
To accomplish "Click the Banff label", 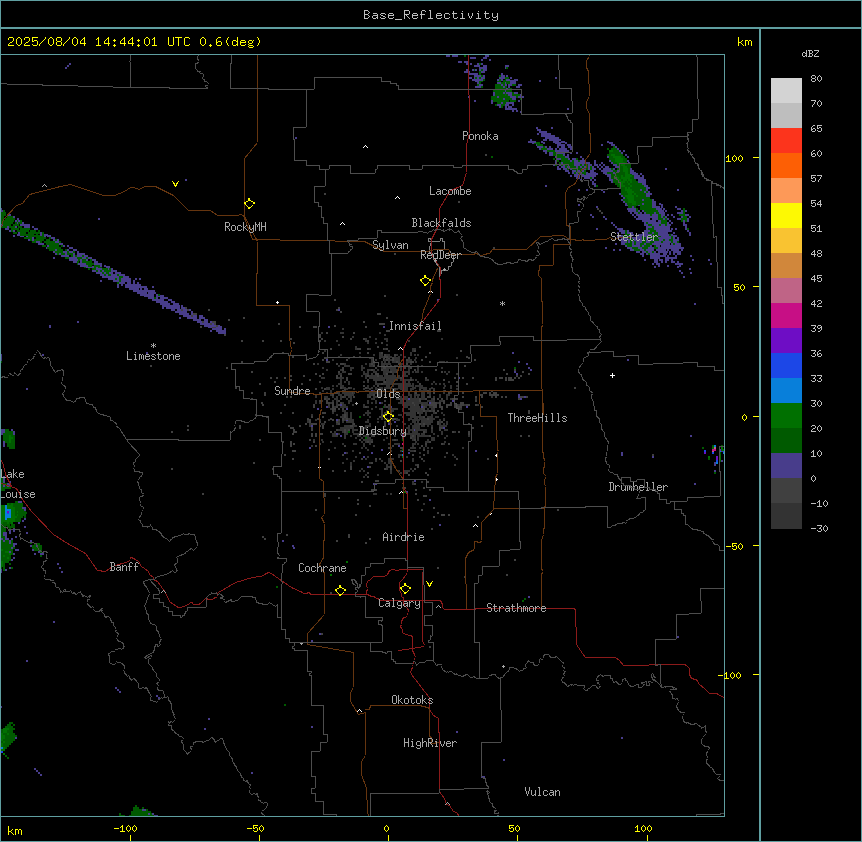I will tap(124, 567).
